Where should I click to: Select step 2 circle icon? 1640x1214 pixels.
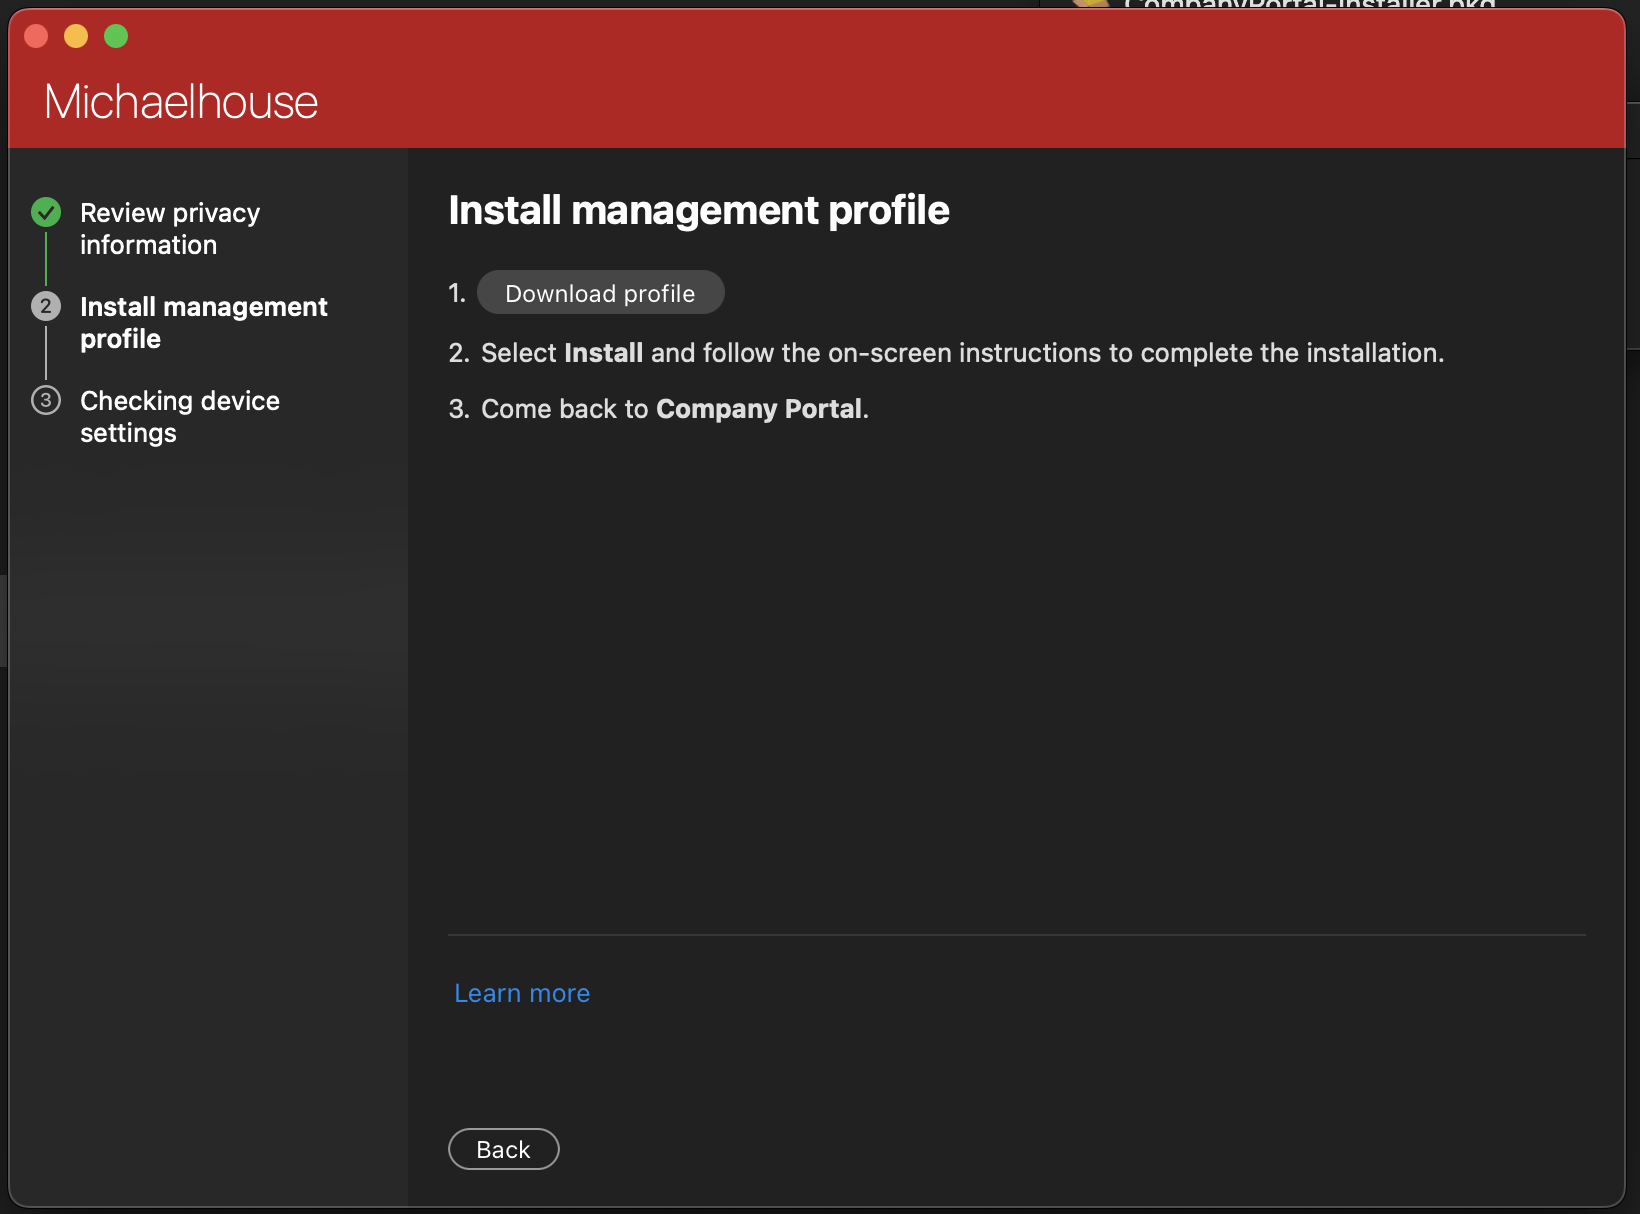pyautogui.click(x=46, y=306)
